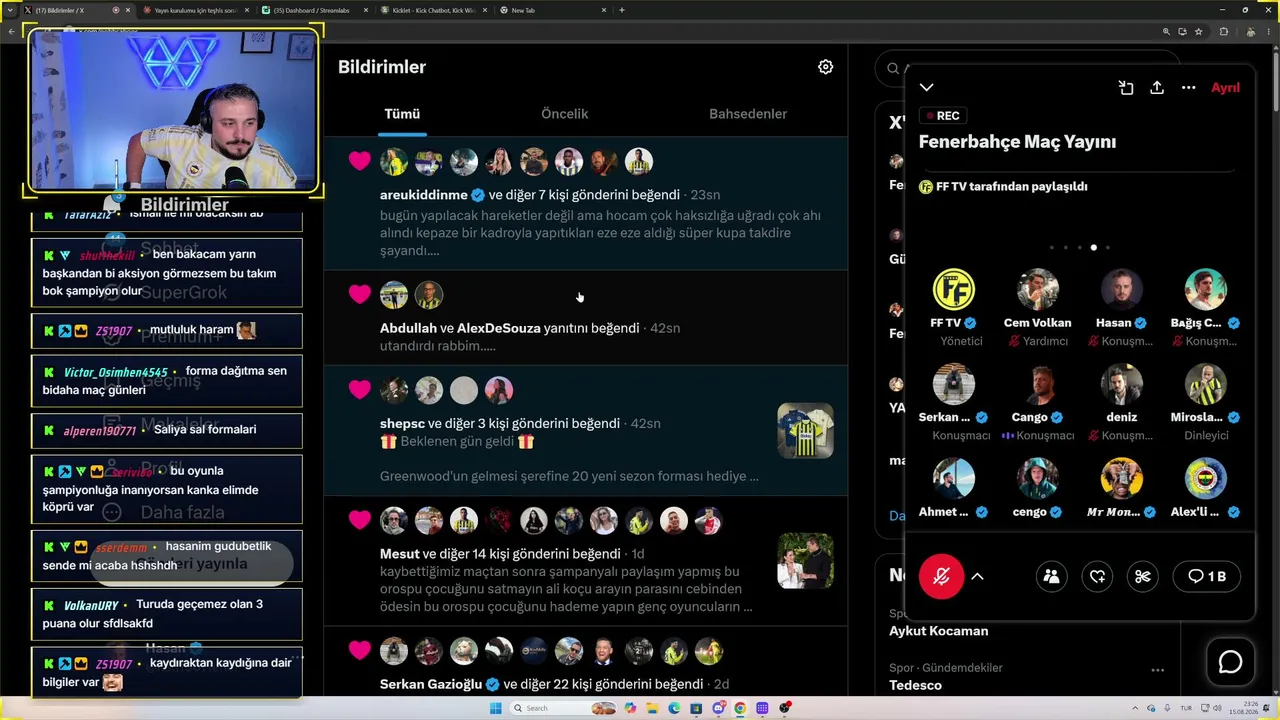1280x720 pixels.
Task: Bookmark this page with the star icon
Action: (x=1198, y=32)
